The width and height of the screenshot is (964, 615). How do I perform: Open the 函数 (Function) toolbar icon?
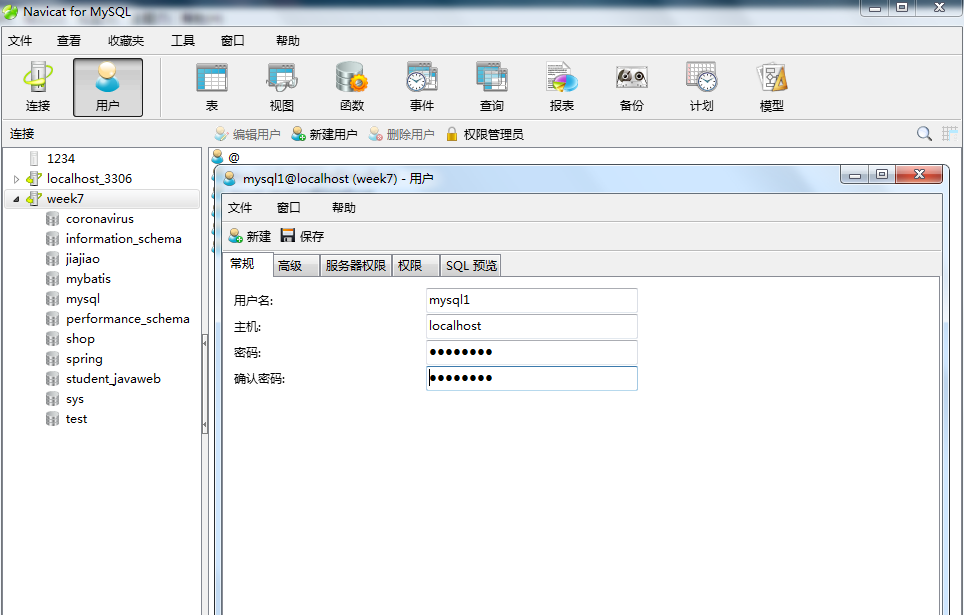coord(352,87)
